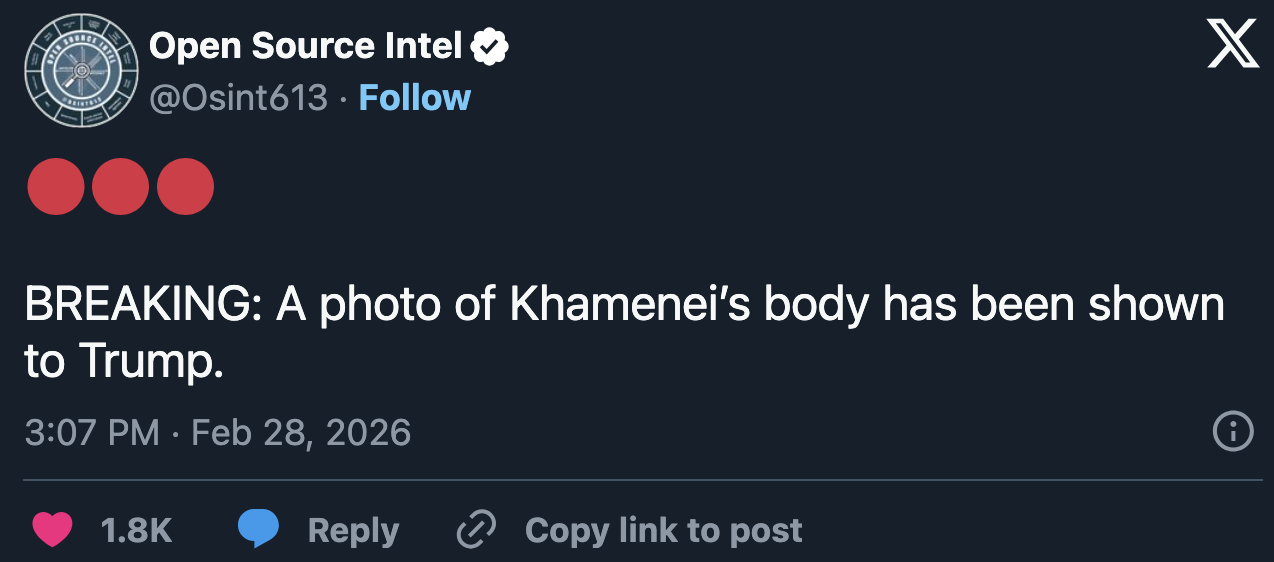Open the "Open Source Intel" display name
Screen dimensions: 1274x562
(x=306, y=46)
